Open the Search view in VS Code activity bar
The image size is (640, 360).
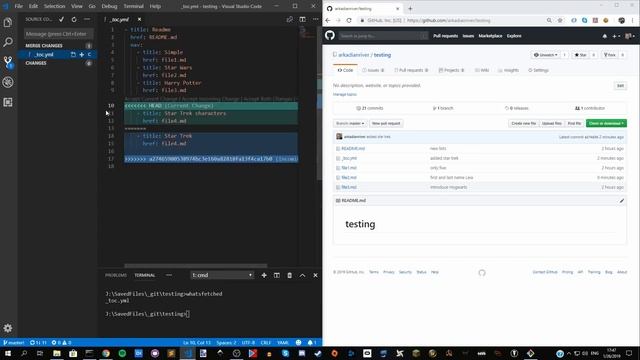[8, 42]
